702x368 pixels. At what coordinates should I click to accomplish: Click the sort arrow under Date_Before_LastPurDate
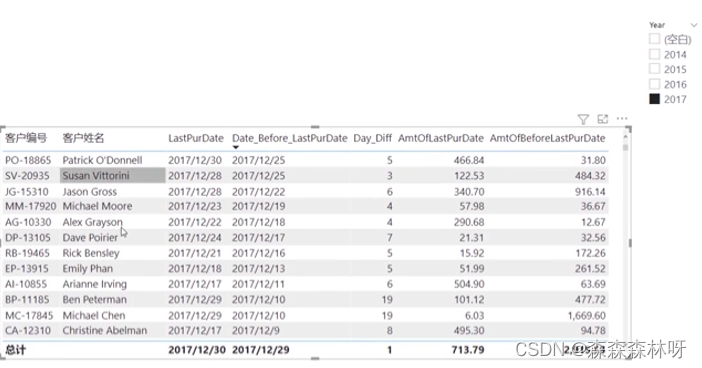pyautogui.click(x=235, y=147)
